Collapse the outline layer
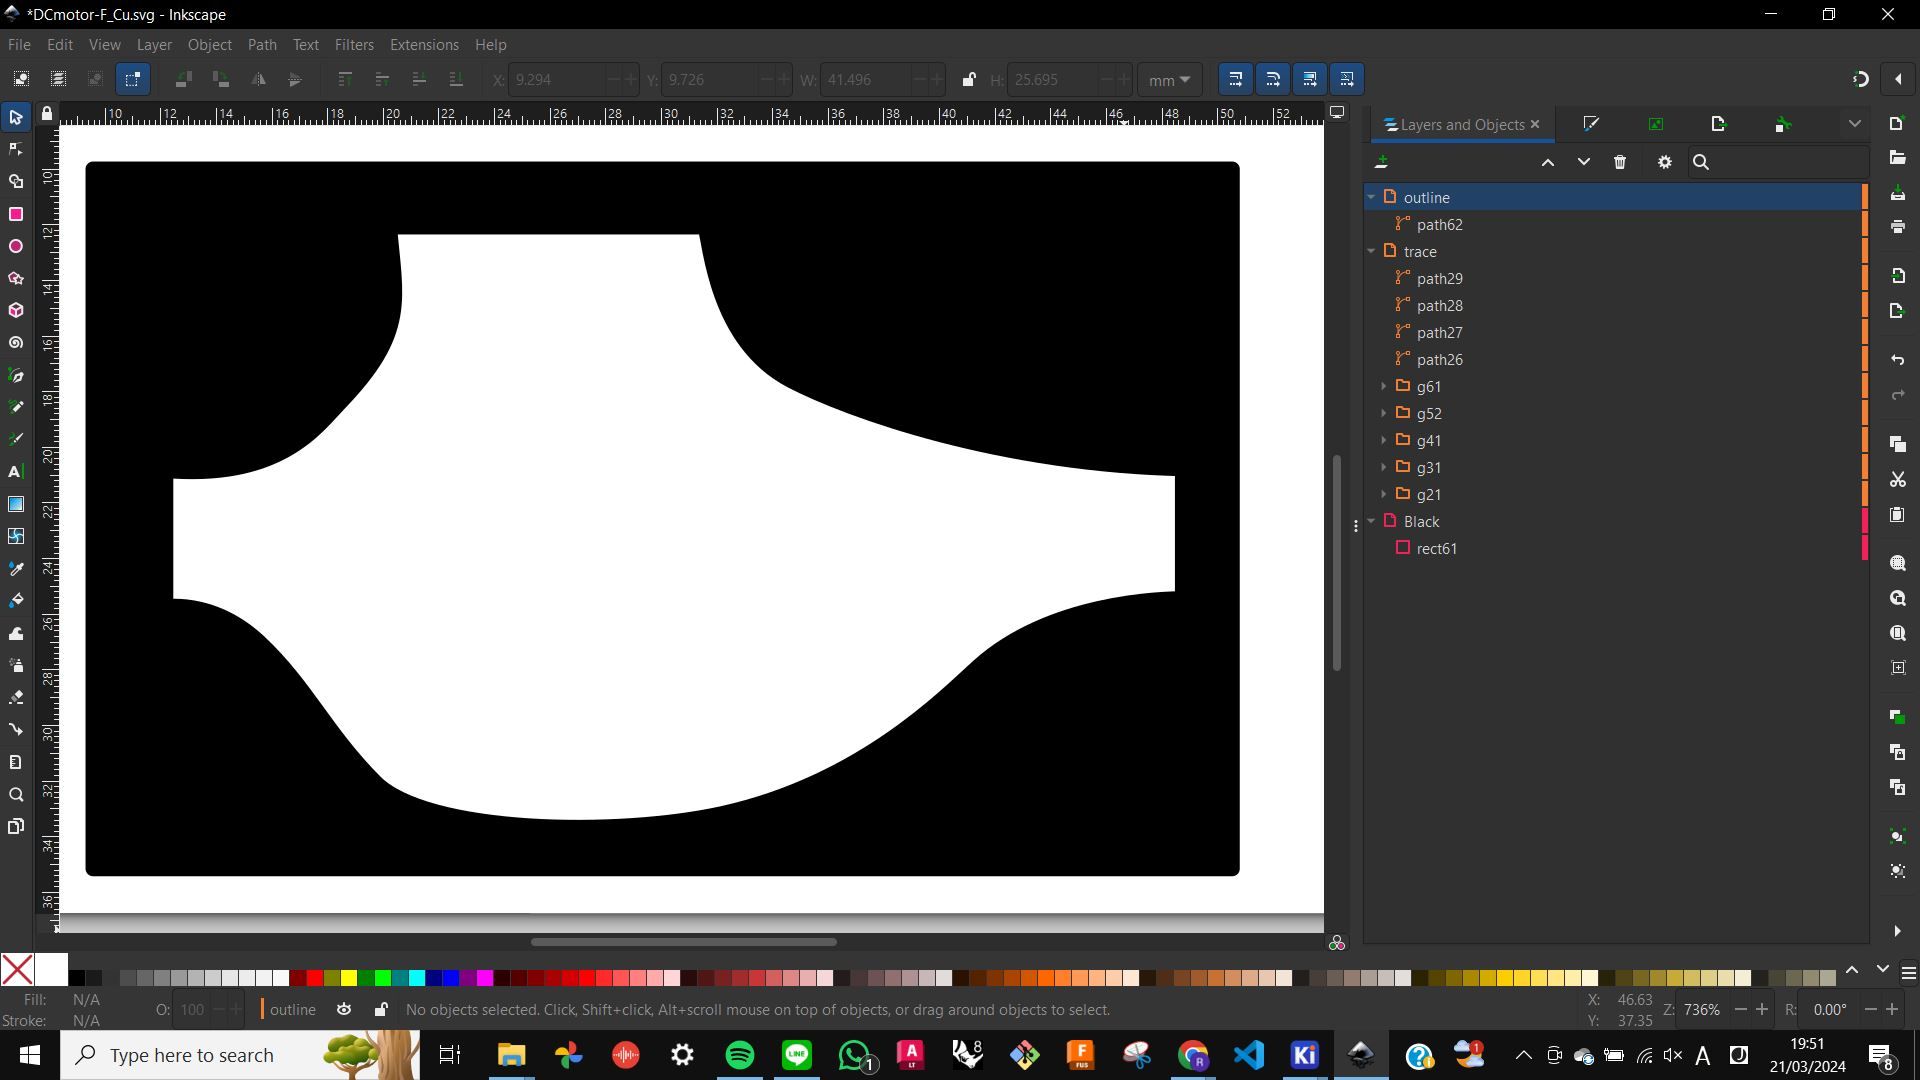Screen dimensions: 1920x1080 1372,197
